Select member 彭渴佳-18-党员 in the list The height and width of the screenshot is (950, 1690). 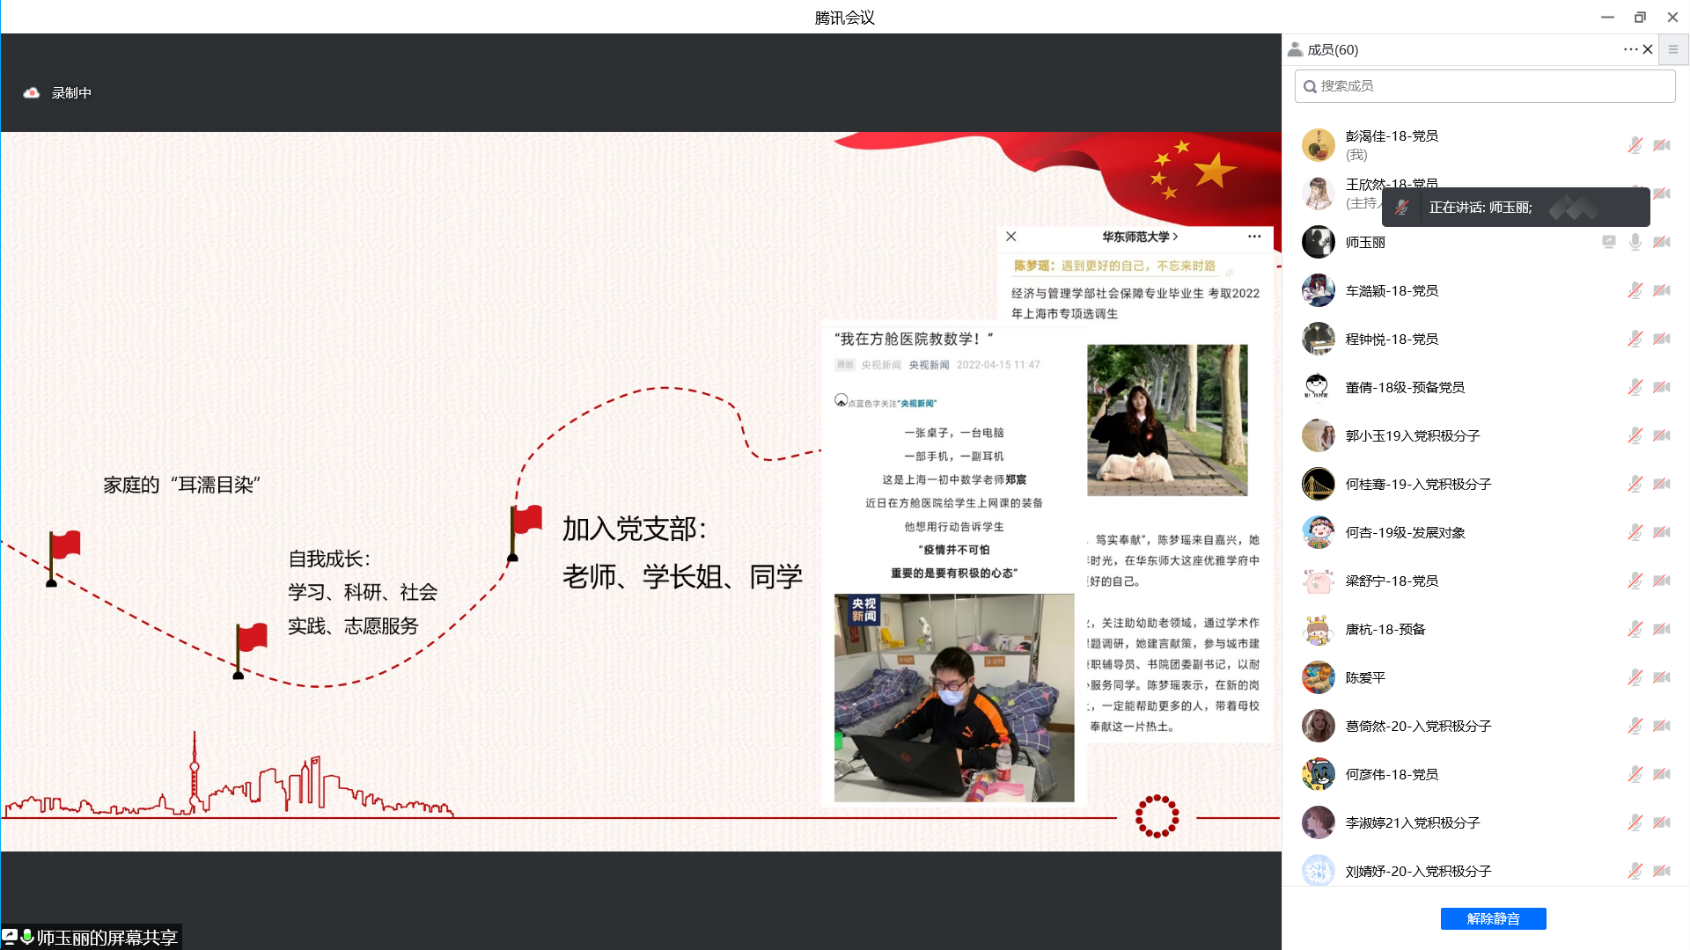coord(1485,145)
